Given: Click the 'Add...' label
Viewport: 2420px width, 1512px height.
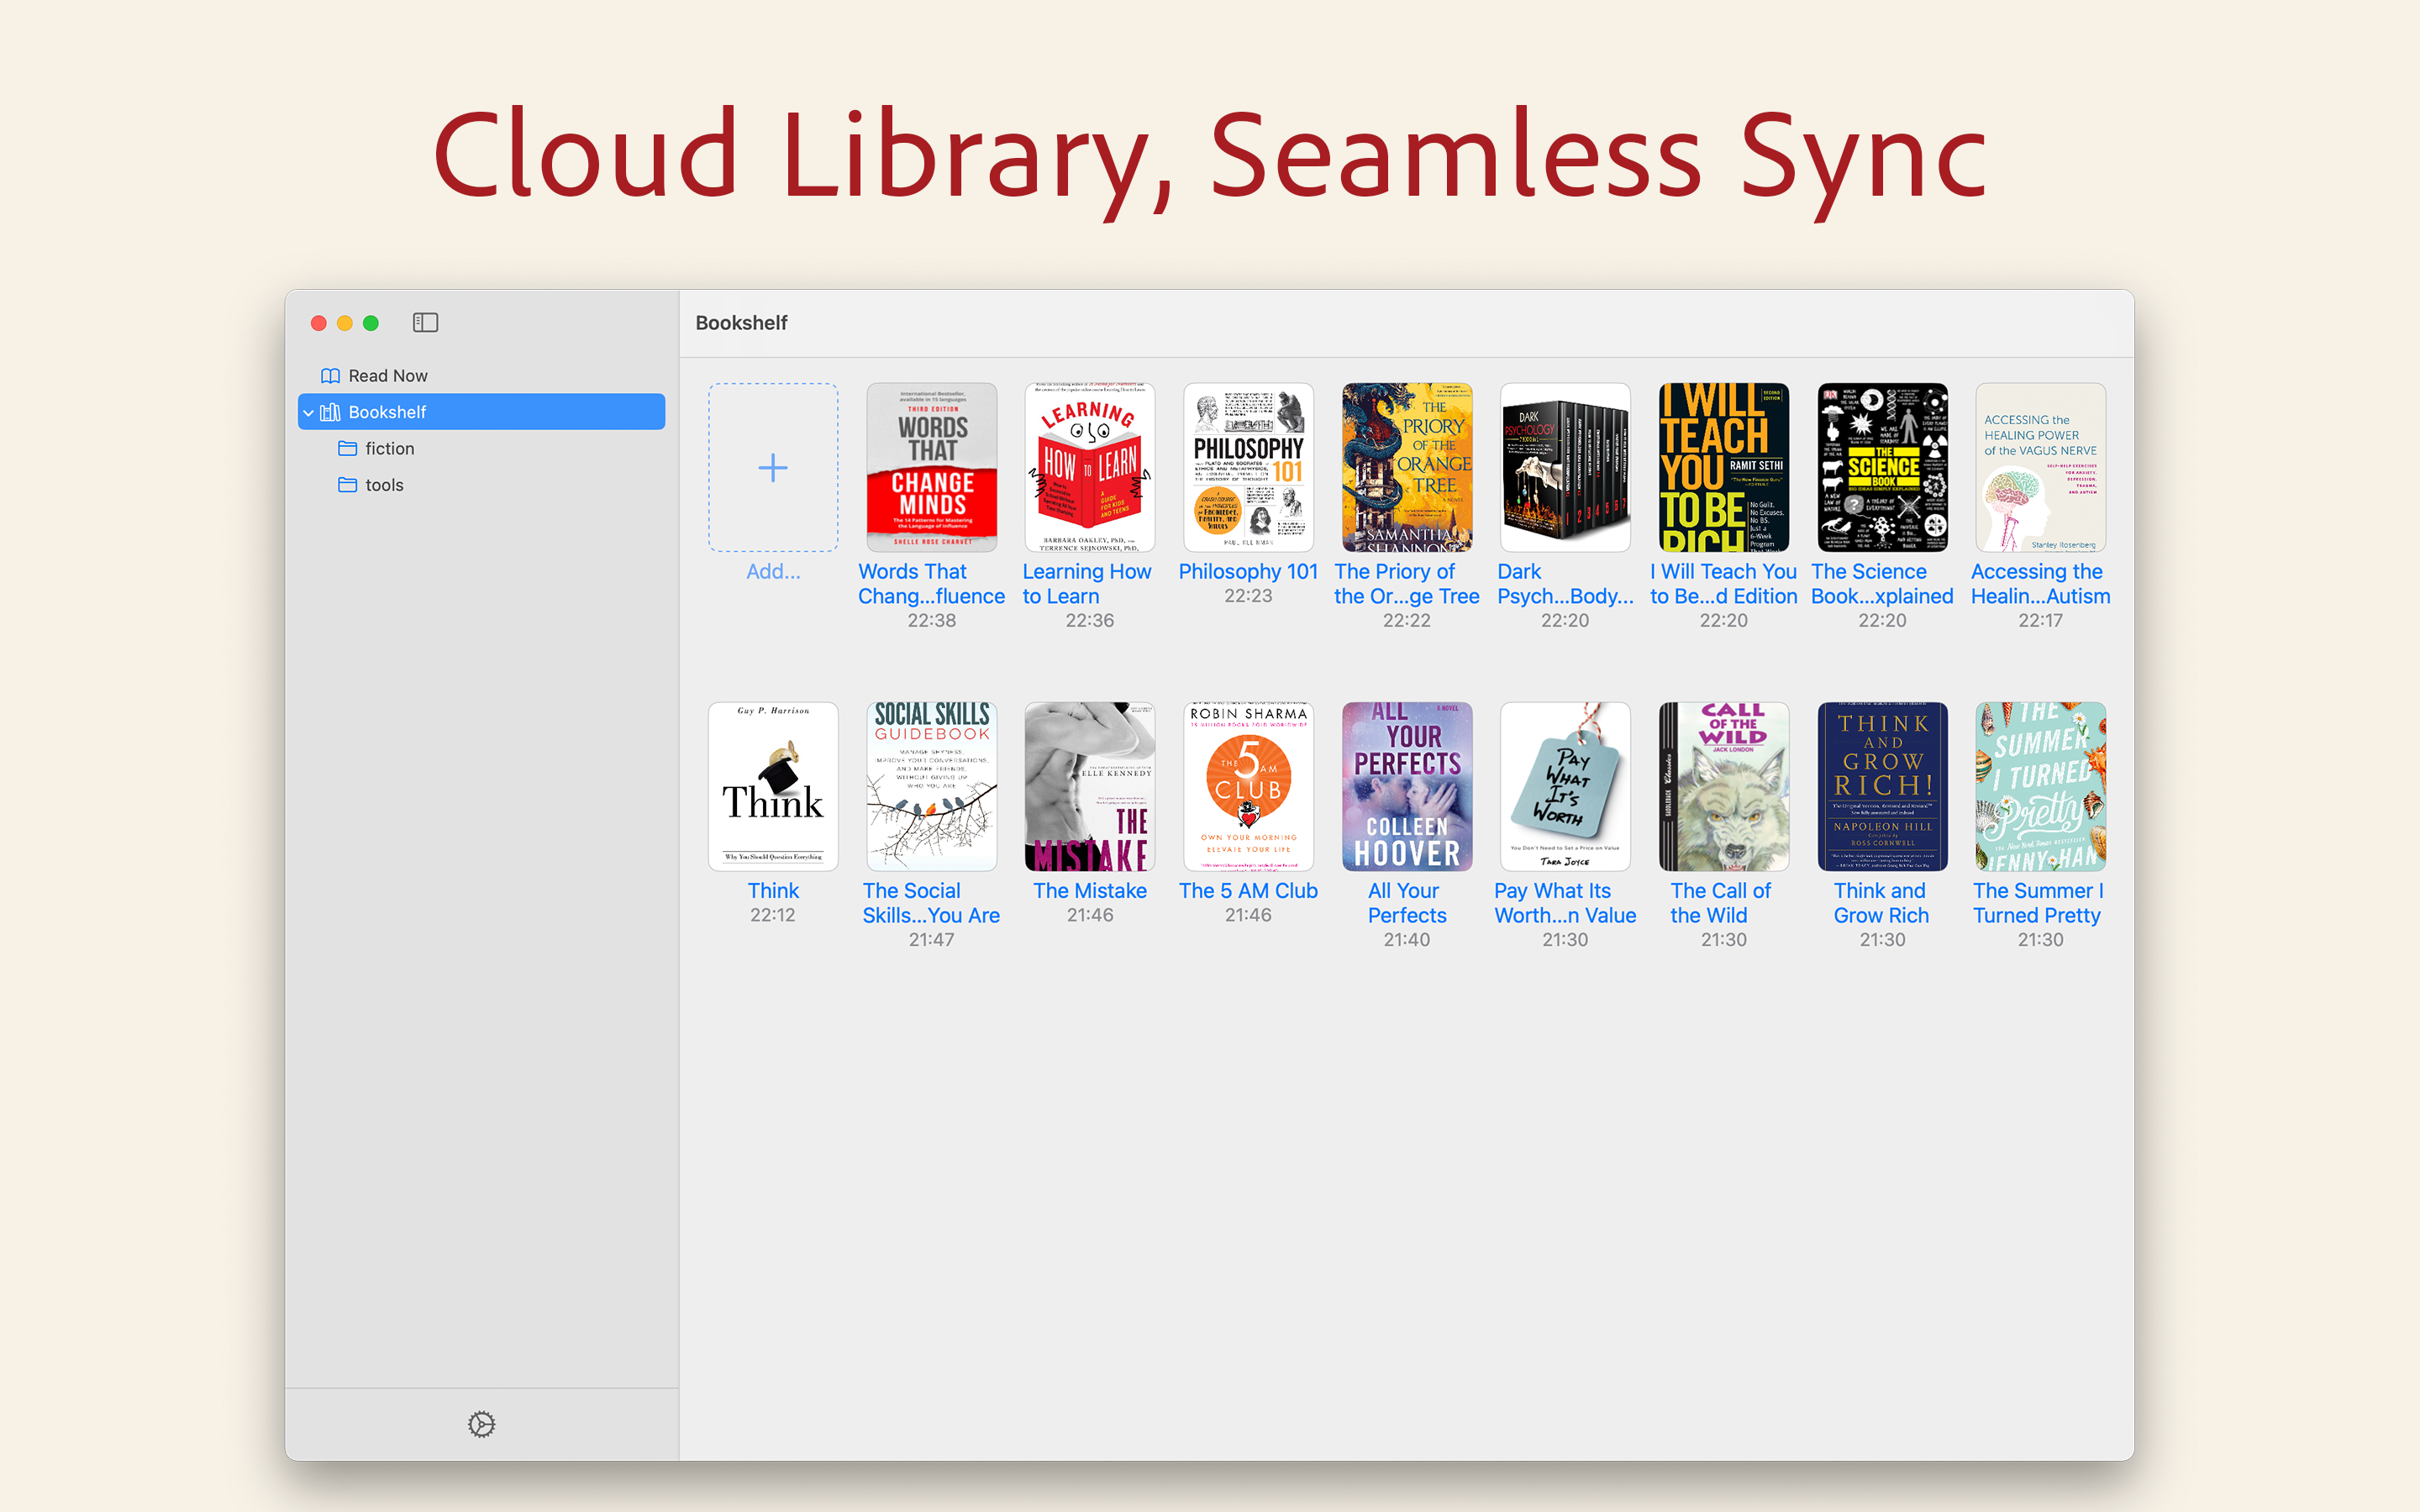Looking at the screenshot, I should [x=773, y=571].
